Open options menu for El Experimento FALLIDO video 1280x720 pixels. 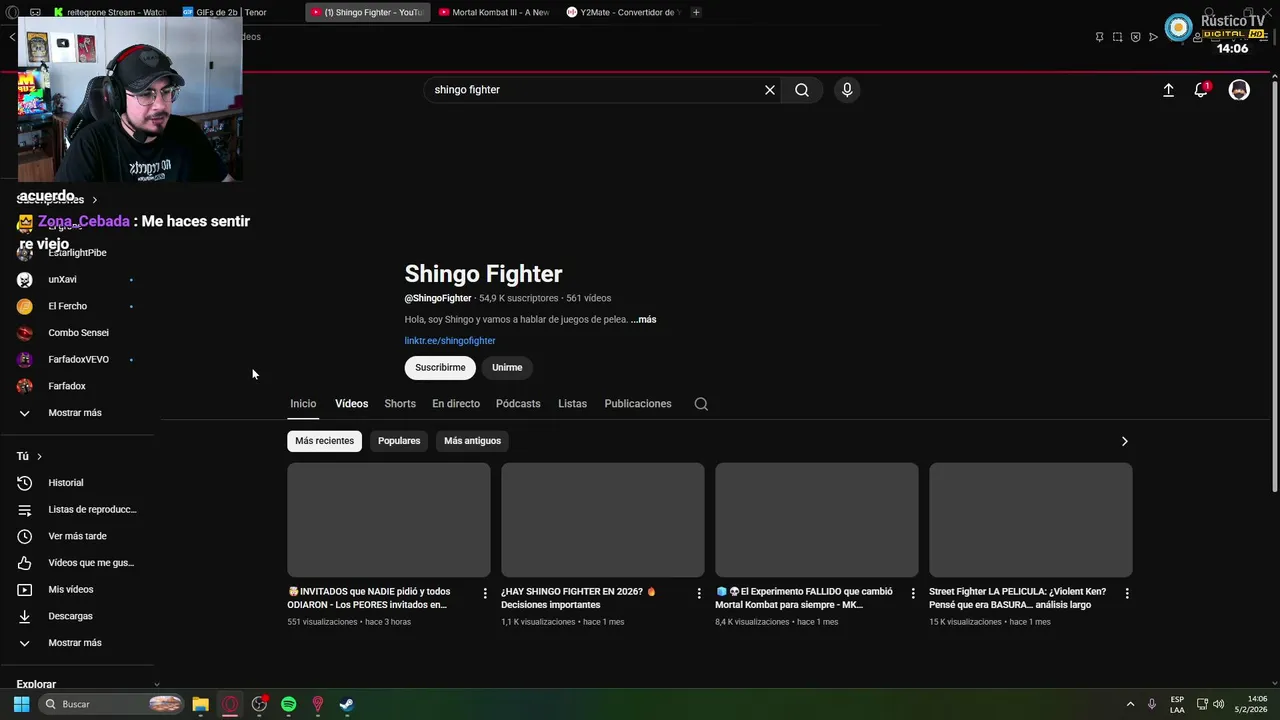(913, 593)
